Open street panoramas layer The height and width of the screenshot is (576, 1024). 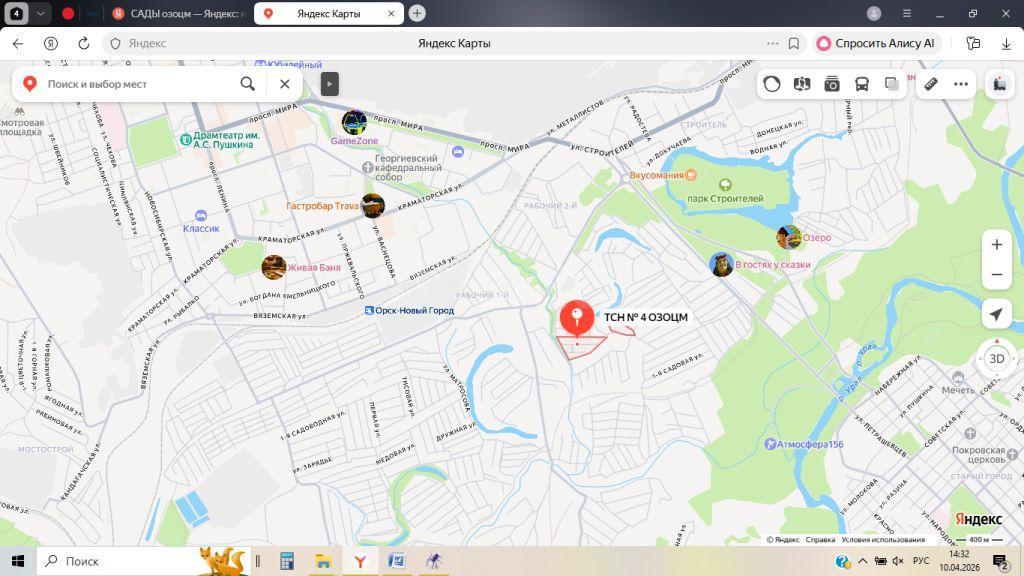click(801, 84)
